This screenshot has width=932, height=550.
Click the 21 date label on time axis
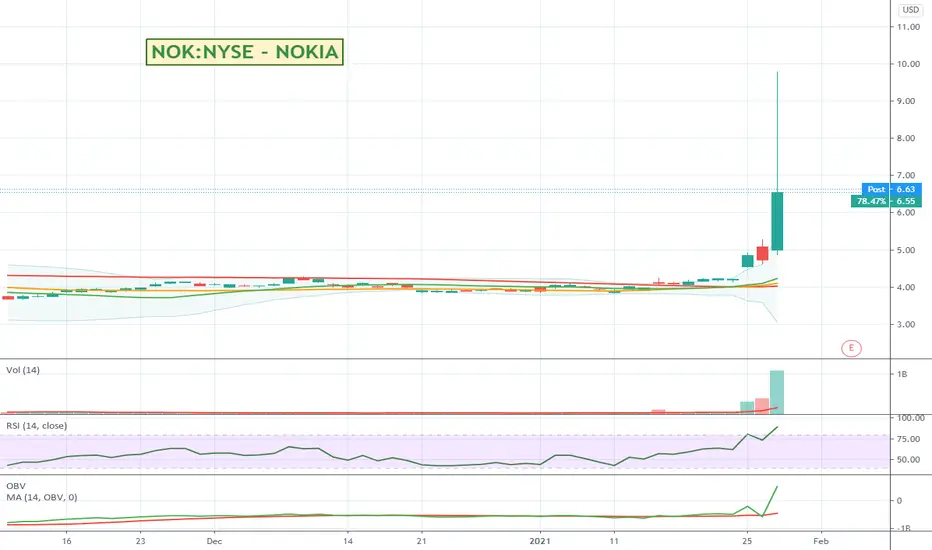(x=421, y=541)
